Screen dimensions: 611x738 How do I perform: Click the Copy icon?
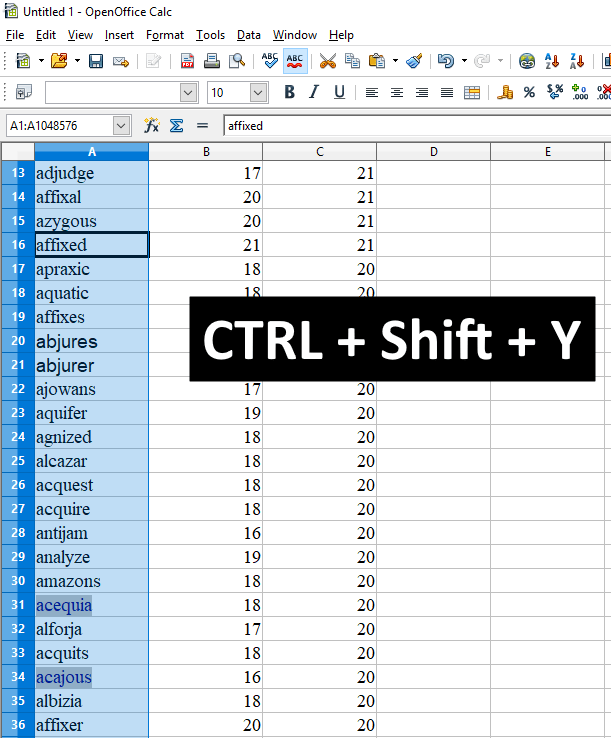[x=352, y=61]
